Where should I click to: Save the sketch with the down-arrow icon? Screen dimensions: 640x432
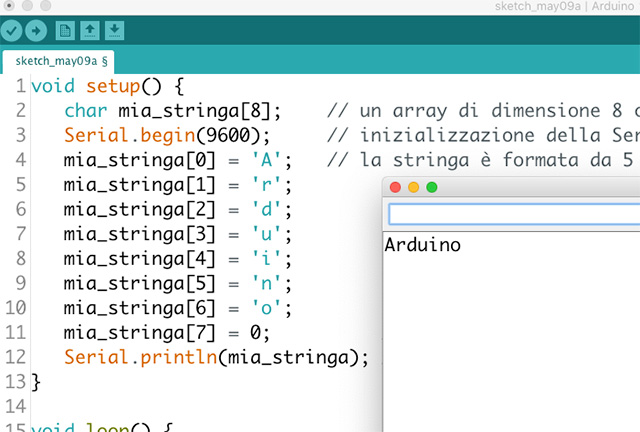114,31
